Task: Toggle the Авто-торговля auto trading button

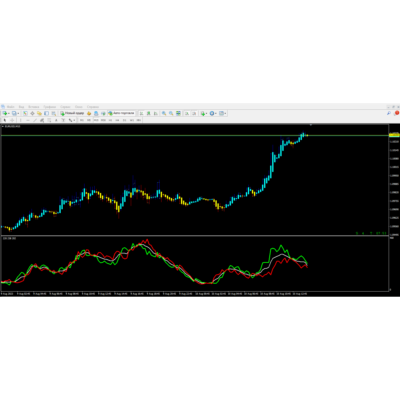Action: coord(121,113)
